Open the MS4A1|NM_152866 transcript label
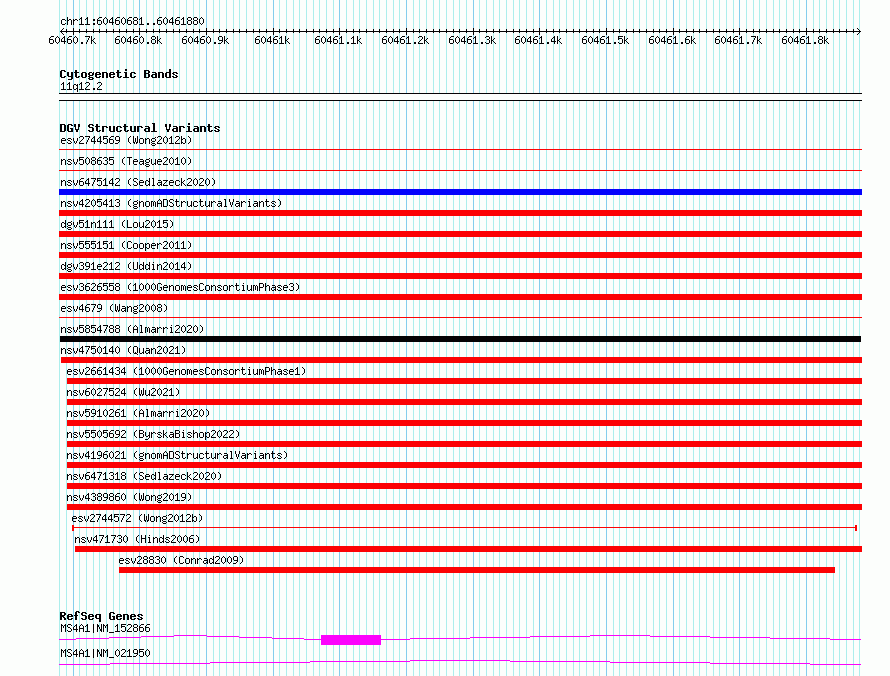 [106, 628]
